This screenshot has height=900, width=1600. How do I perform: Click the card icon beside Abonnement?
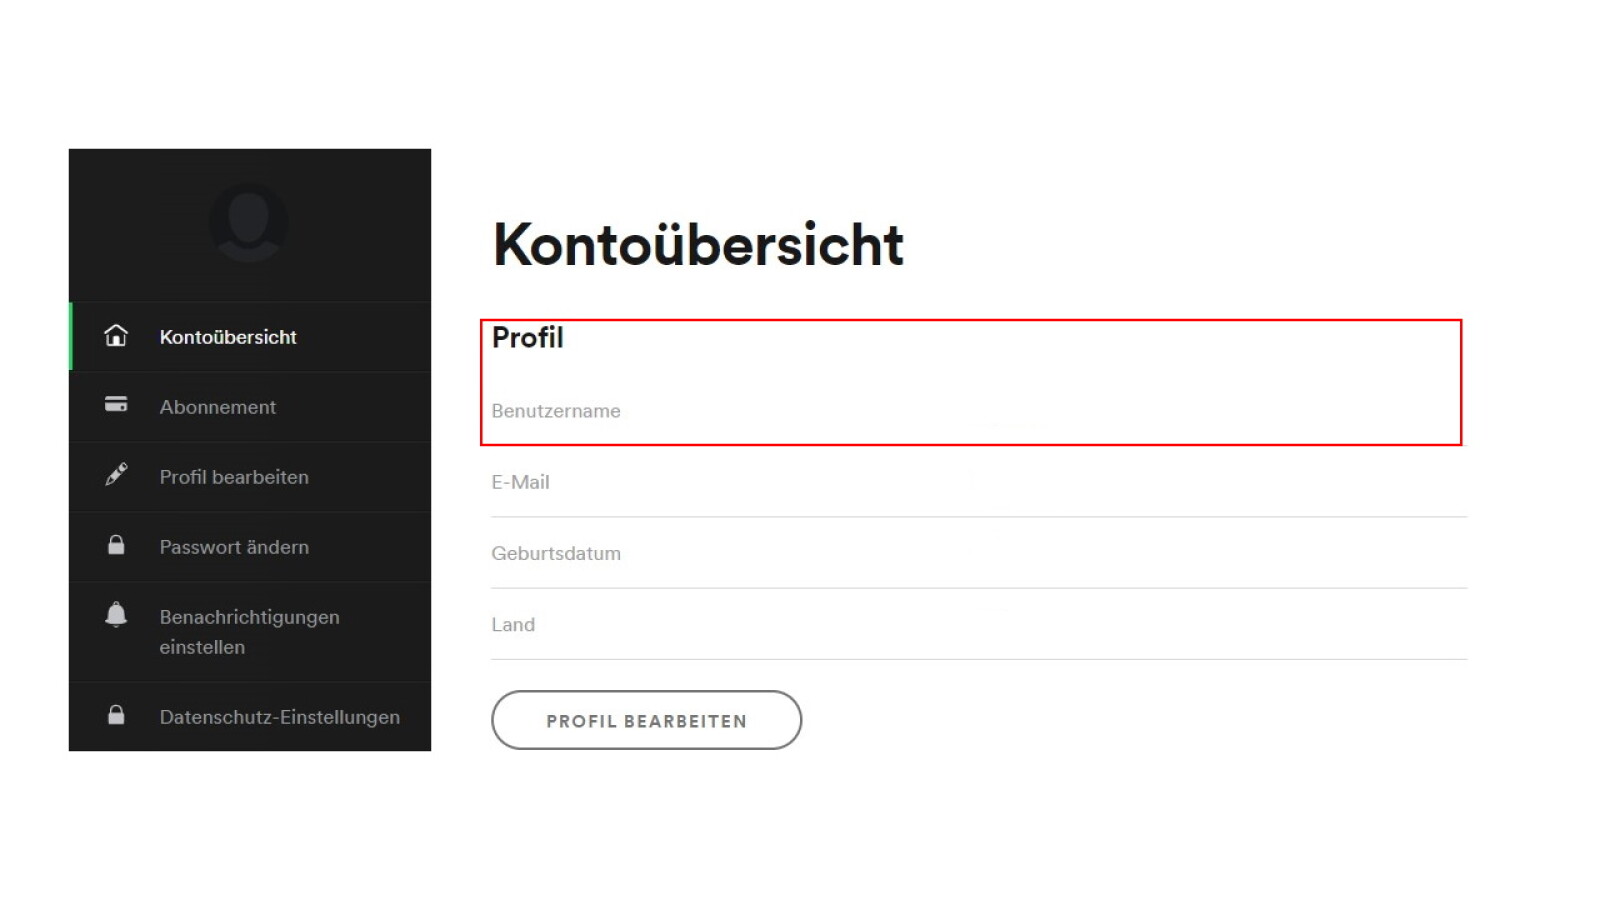point(116,405)
